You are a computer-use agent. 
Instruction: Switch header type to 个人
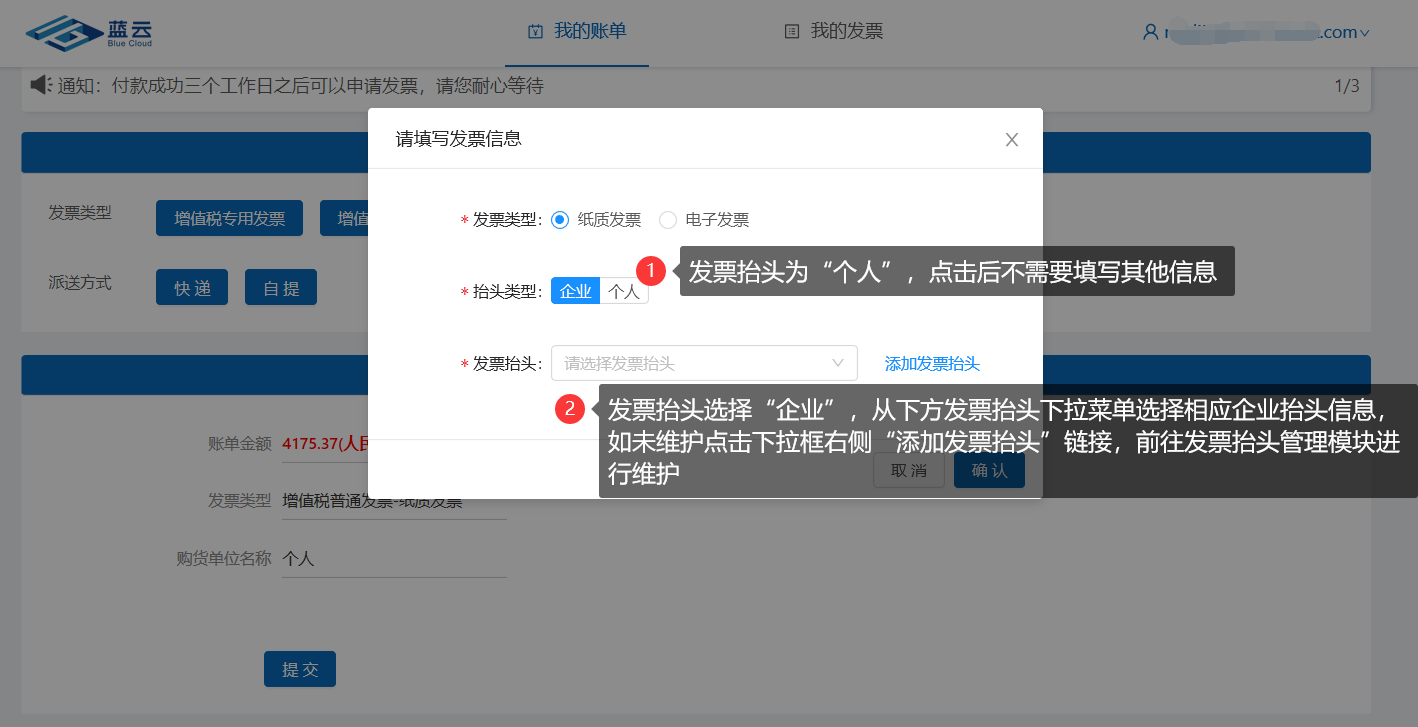click(x=624, y=292)
